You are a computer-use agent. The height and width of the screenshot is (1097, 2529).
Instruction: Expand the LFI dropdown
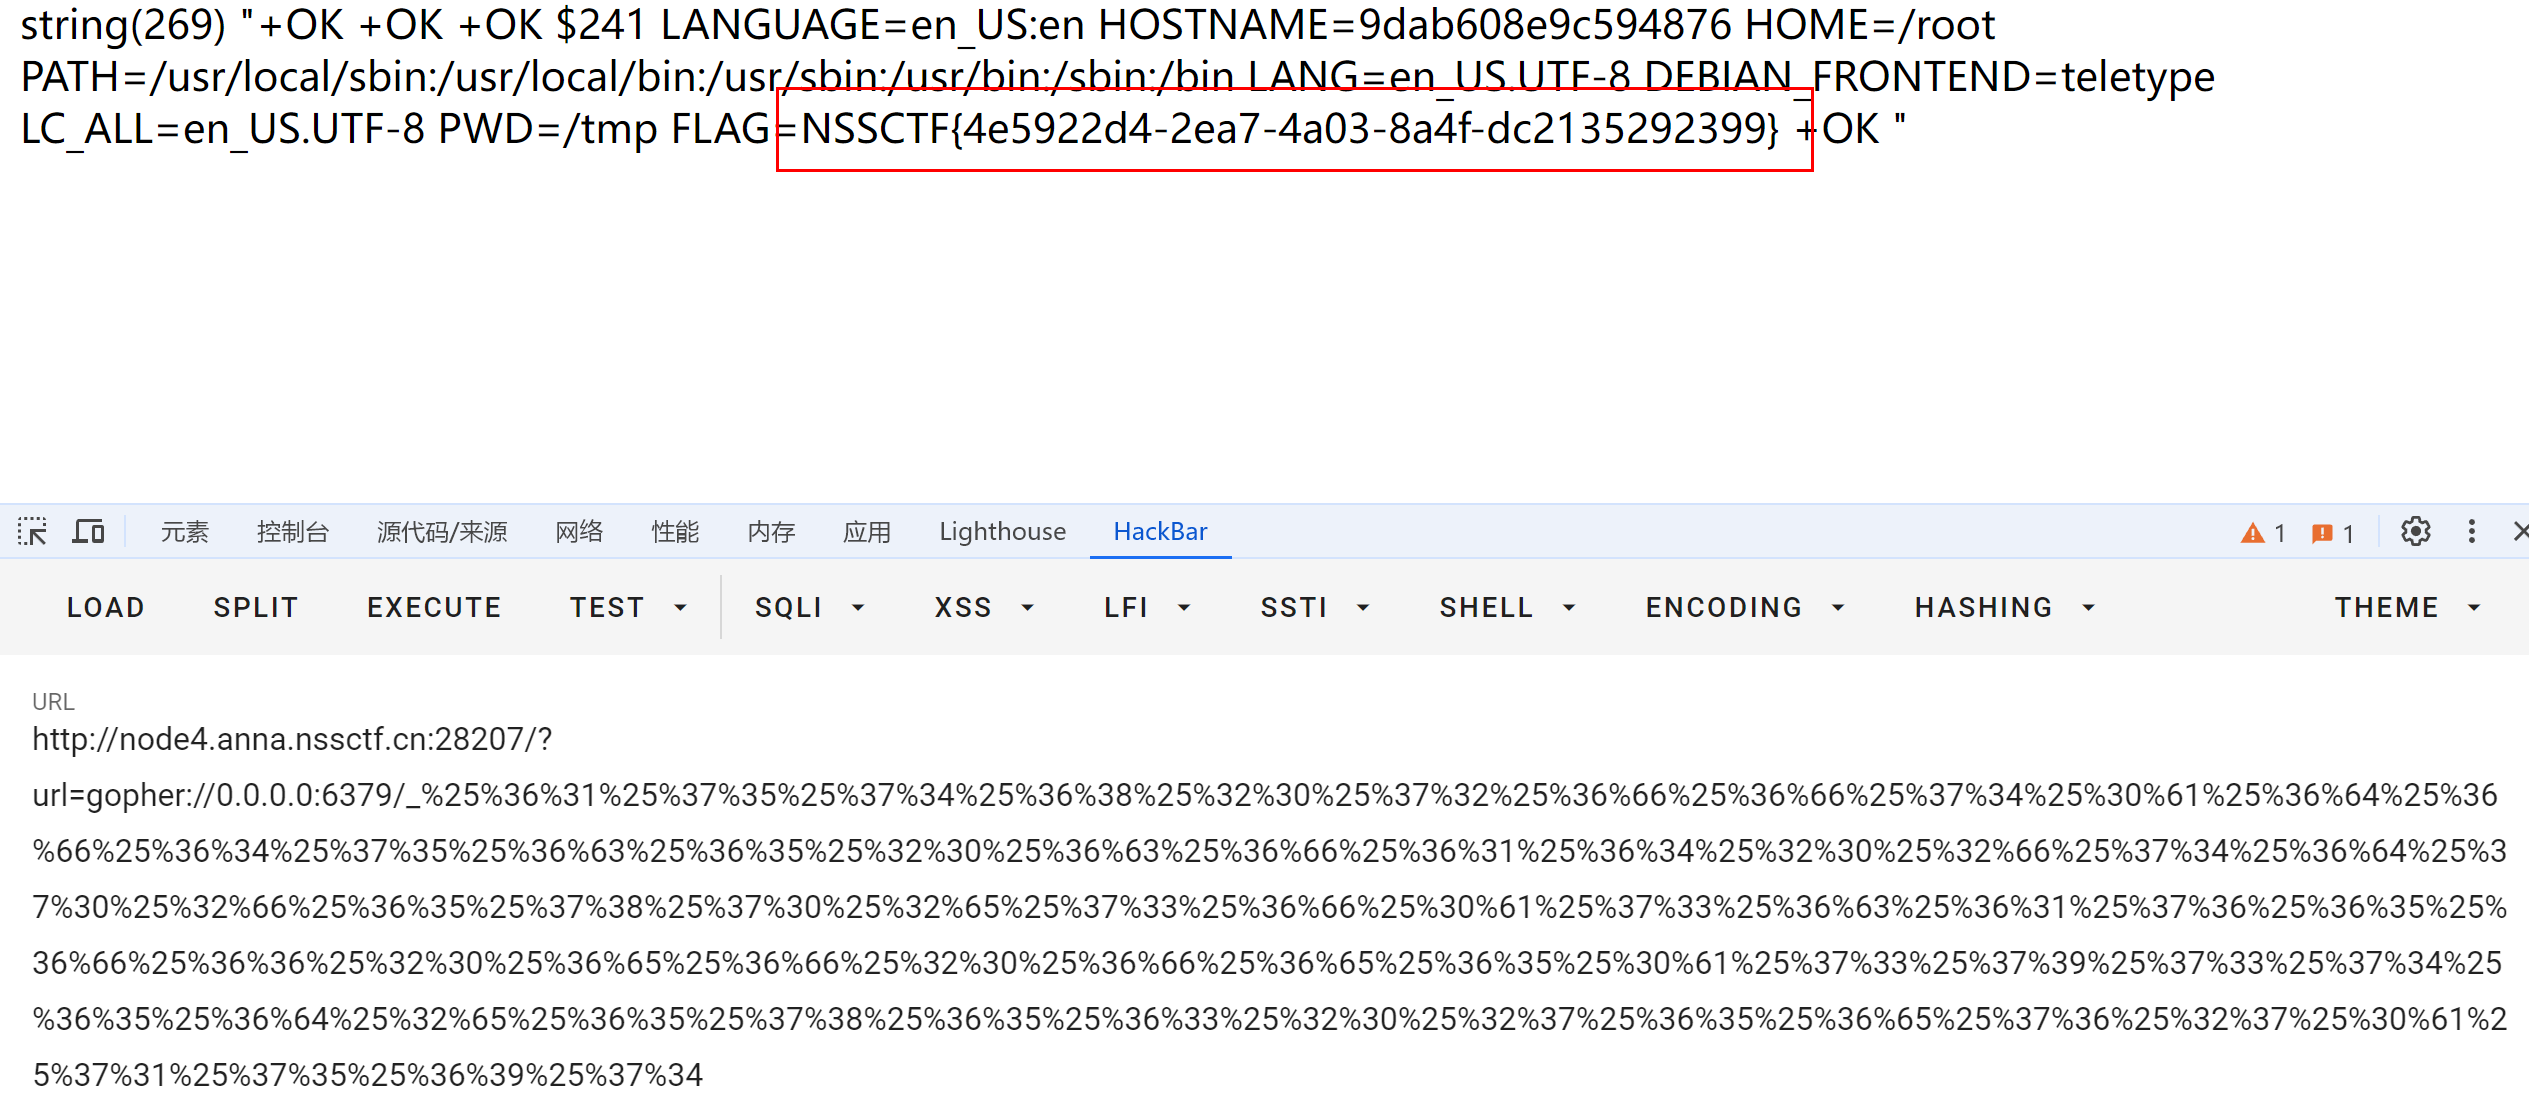point(1147,607)
